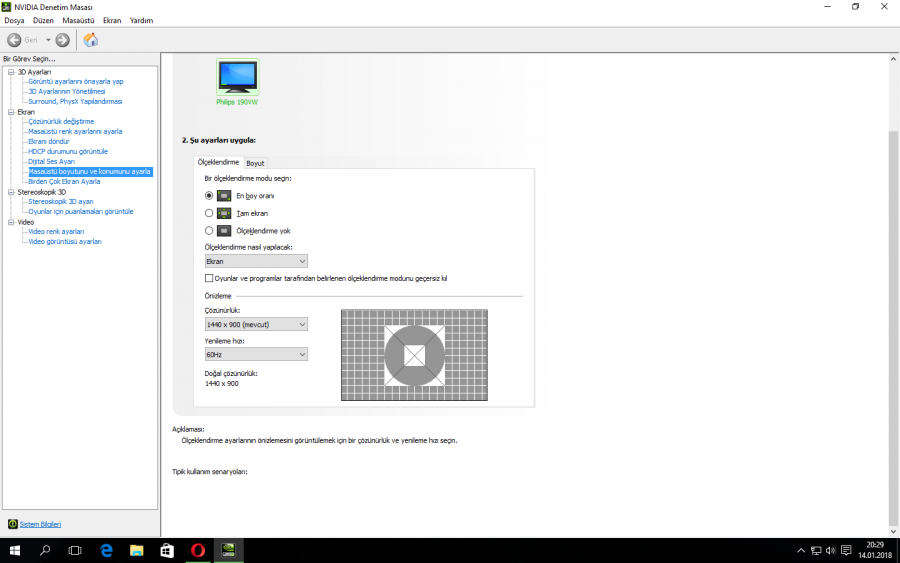Open the Yardım menu

141,21
